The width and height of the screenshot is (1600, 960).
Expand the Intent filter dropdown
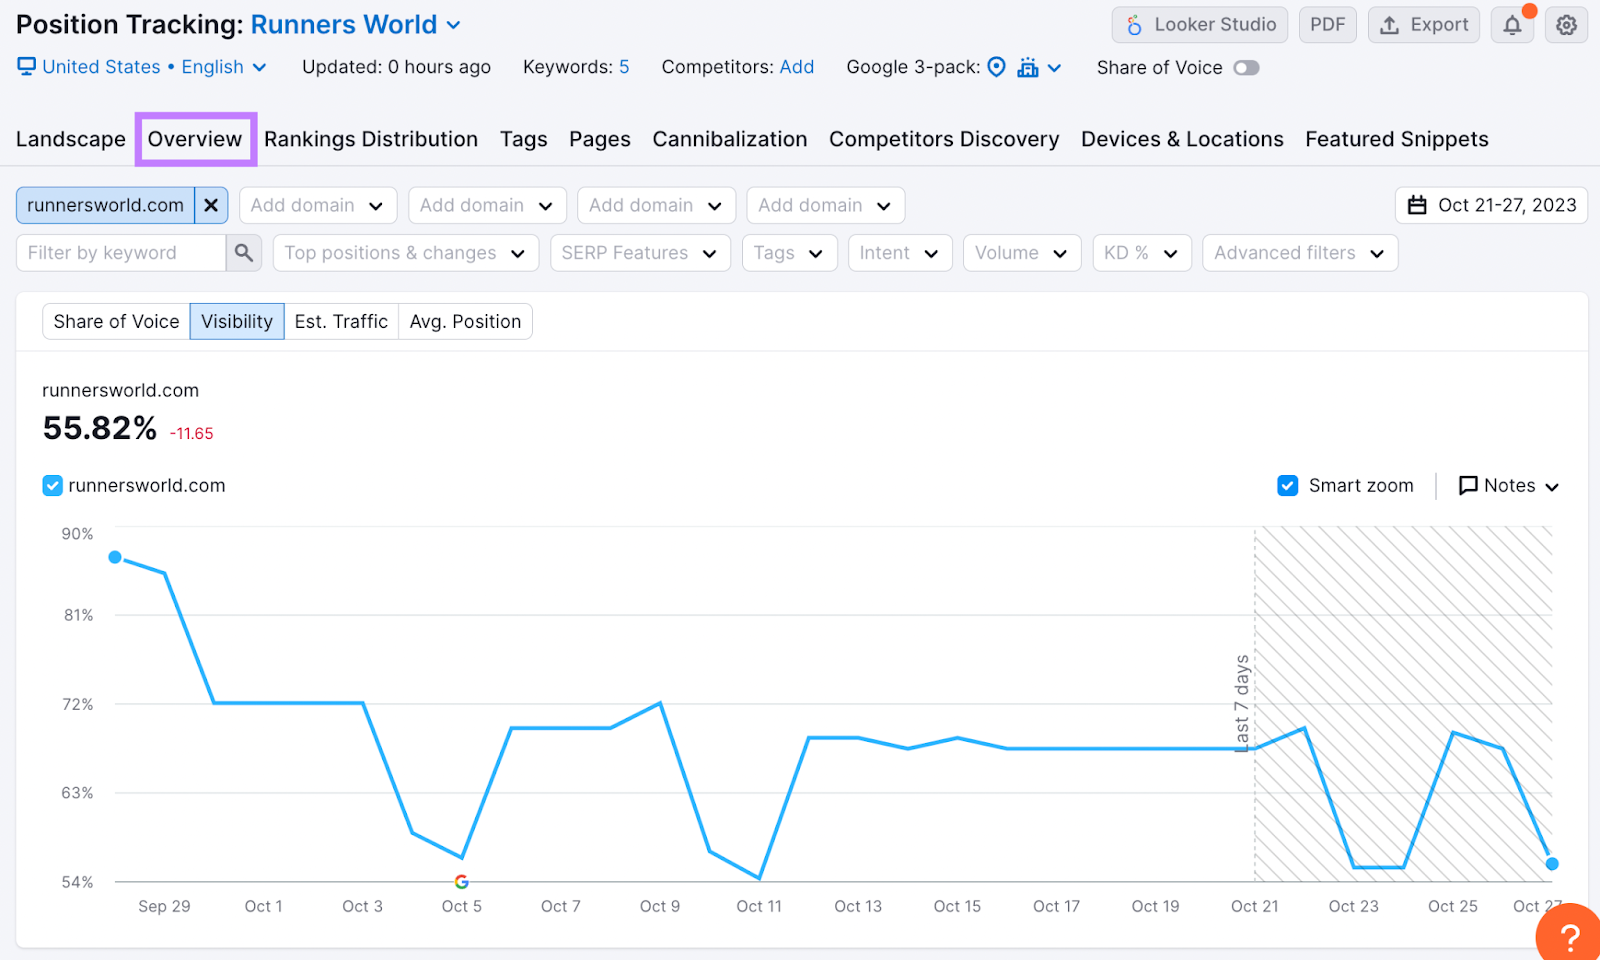coord(898,252)
